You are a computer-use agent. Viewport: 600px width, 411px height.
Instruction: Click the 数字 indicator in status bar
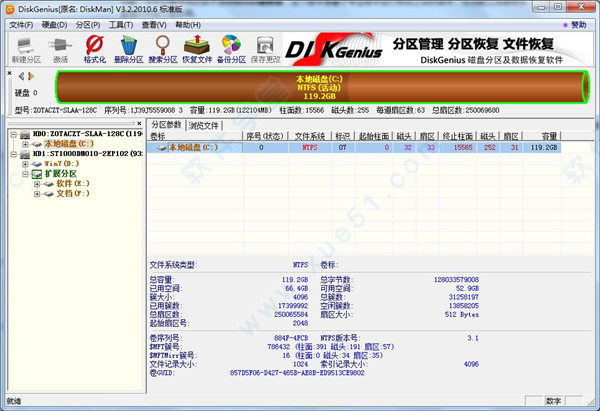[553, 401]
